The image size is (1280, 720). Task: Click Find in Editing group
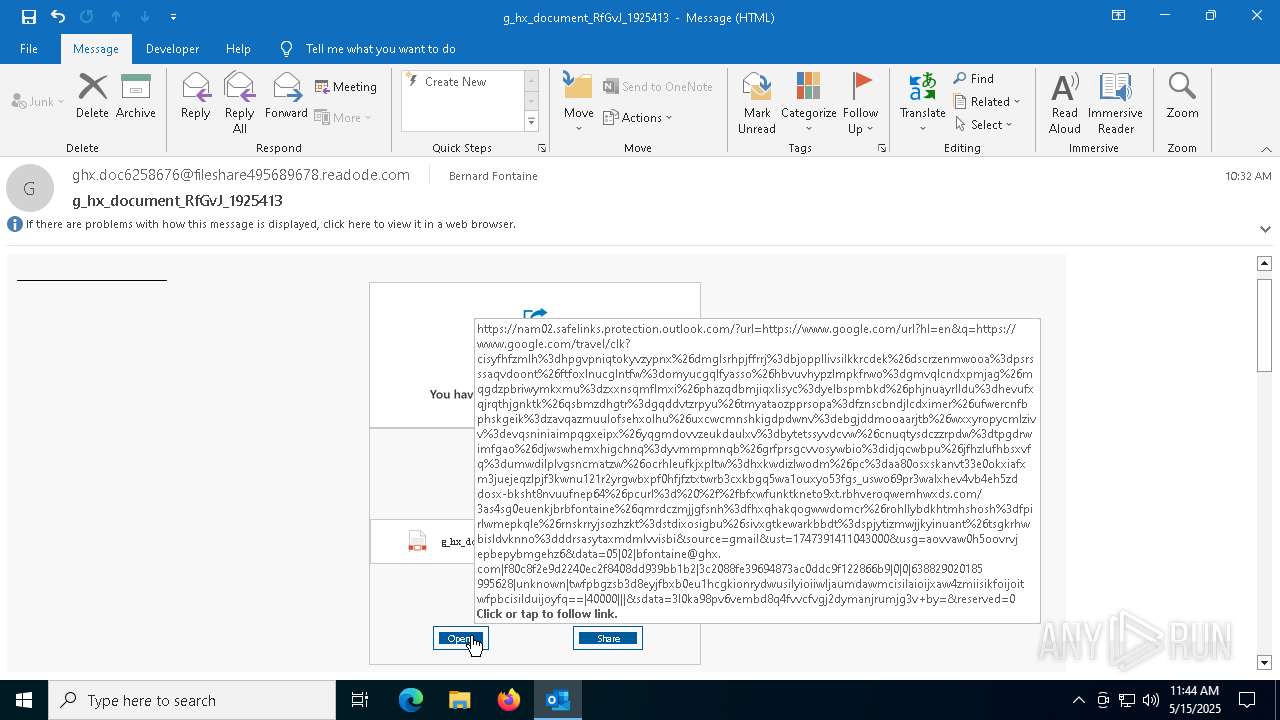coord(974,79)
